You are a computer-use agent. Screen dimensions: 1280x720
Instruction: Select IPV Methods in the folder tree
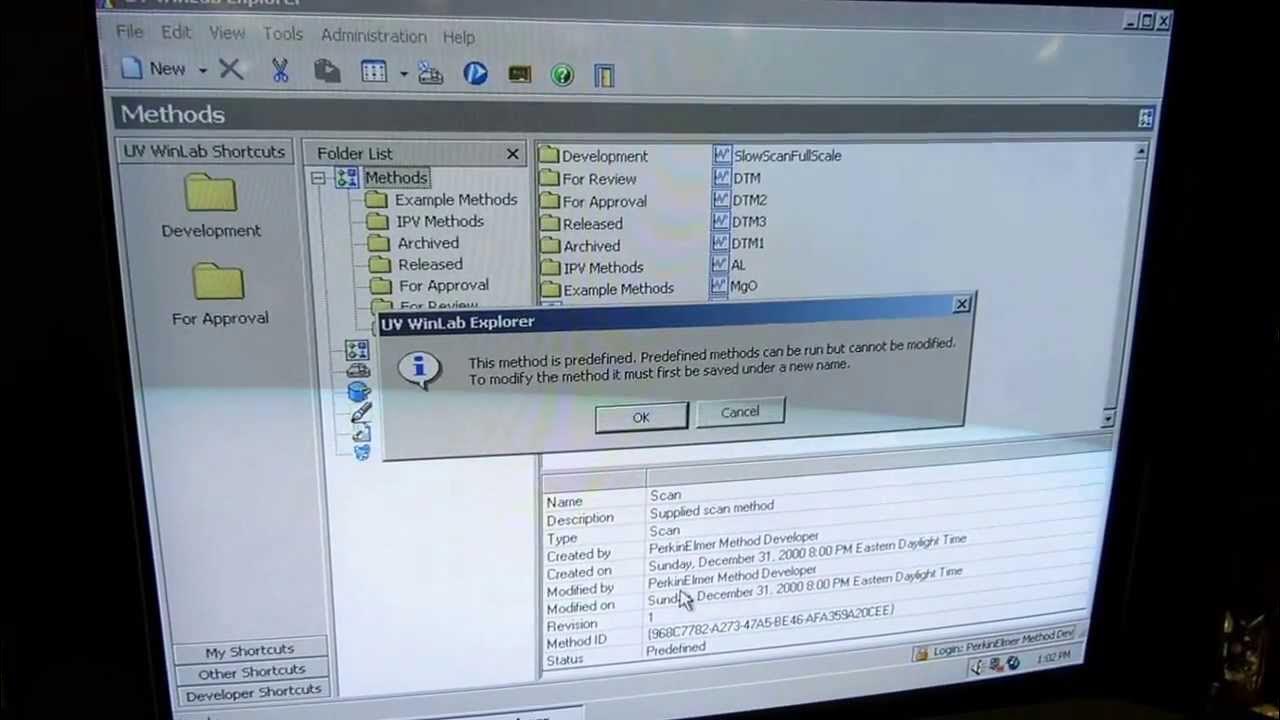coord(440,221)
